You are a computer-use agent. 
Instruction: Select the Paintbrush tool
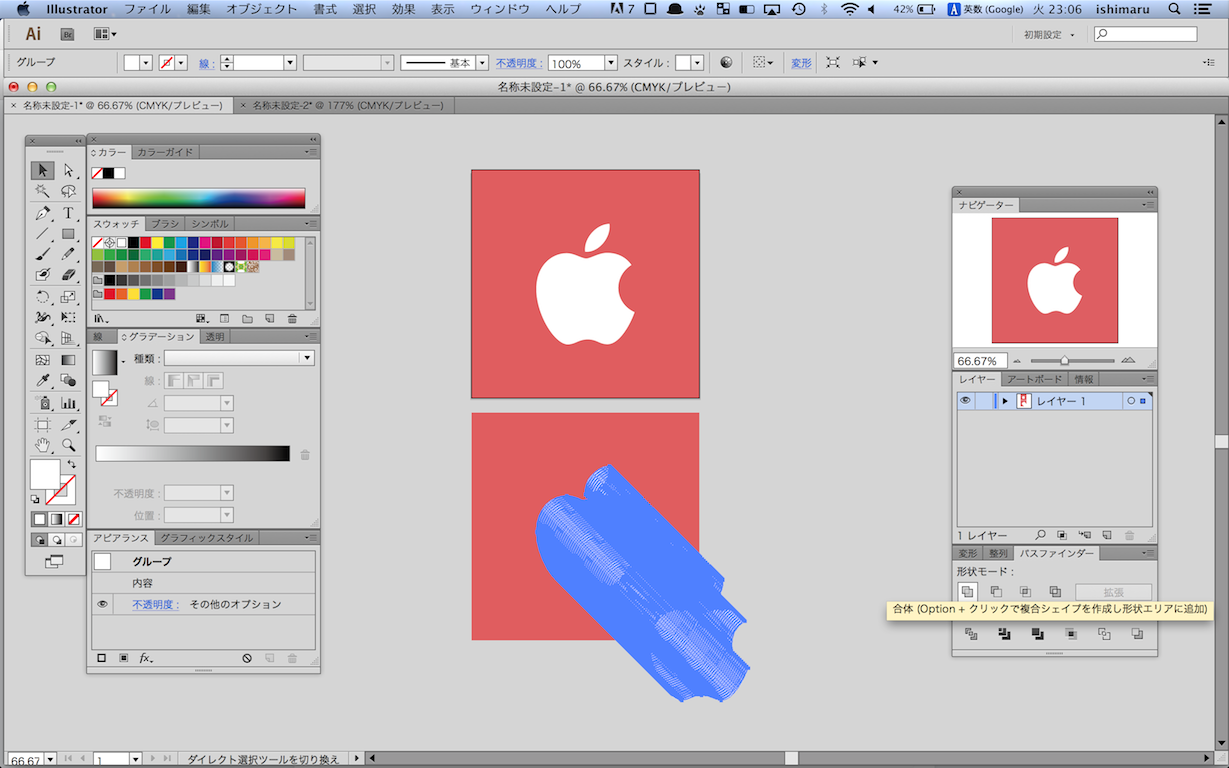tap(43, 254)
